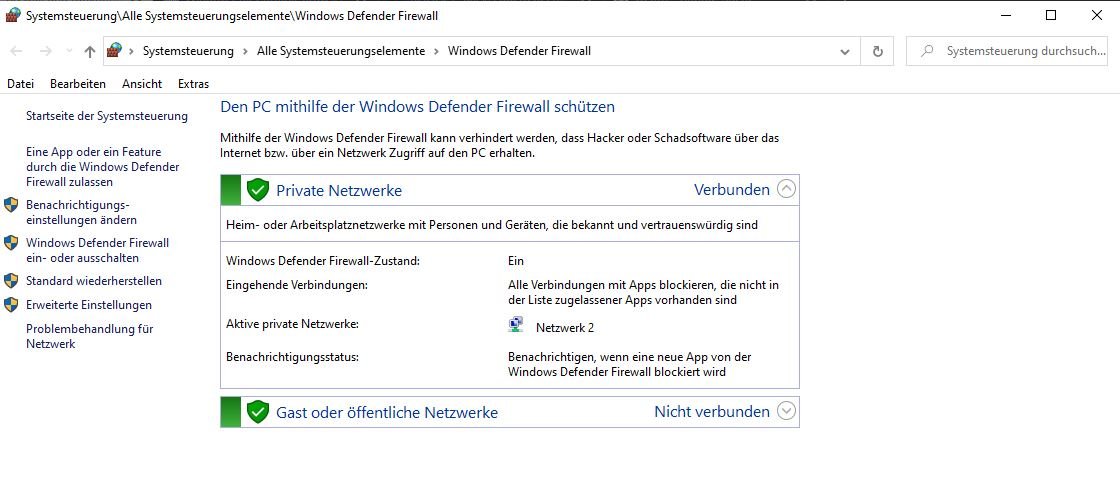The height and width of the screenshot is (479, 1120).
Task: Click the back navigation arrow
Action: [16, 51]
